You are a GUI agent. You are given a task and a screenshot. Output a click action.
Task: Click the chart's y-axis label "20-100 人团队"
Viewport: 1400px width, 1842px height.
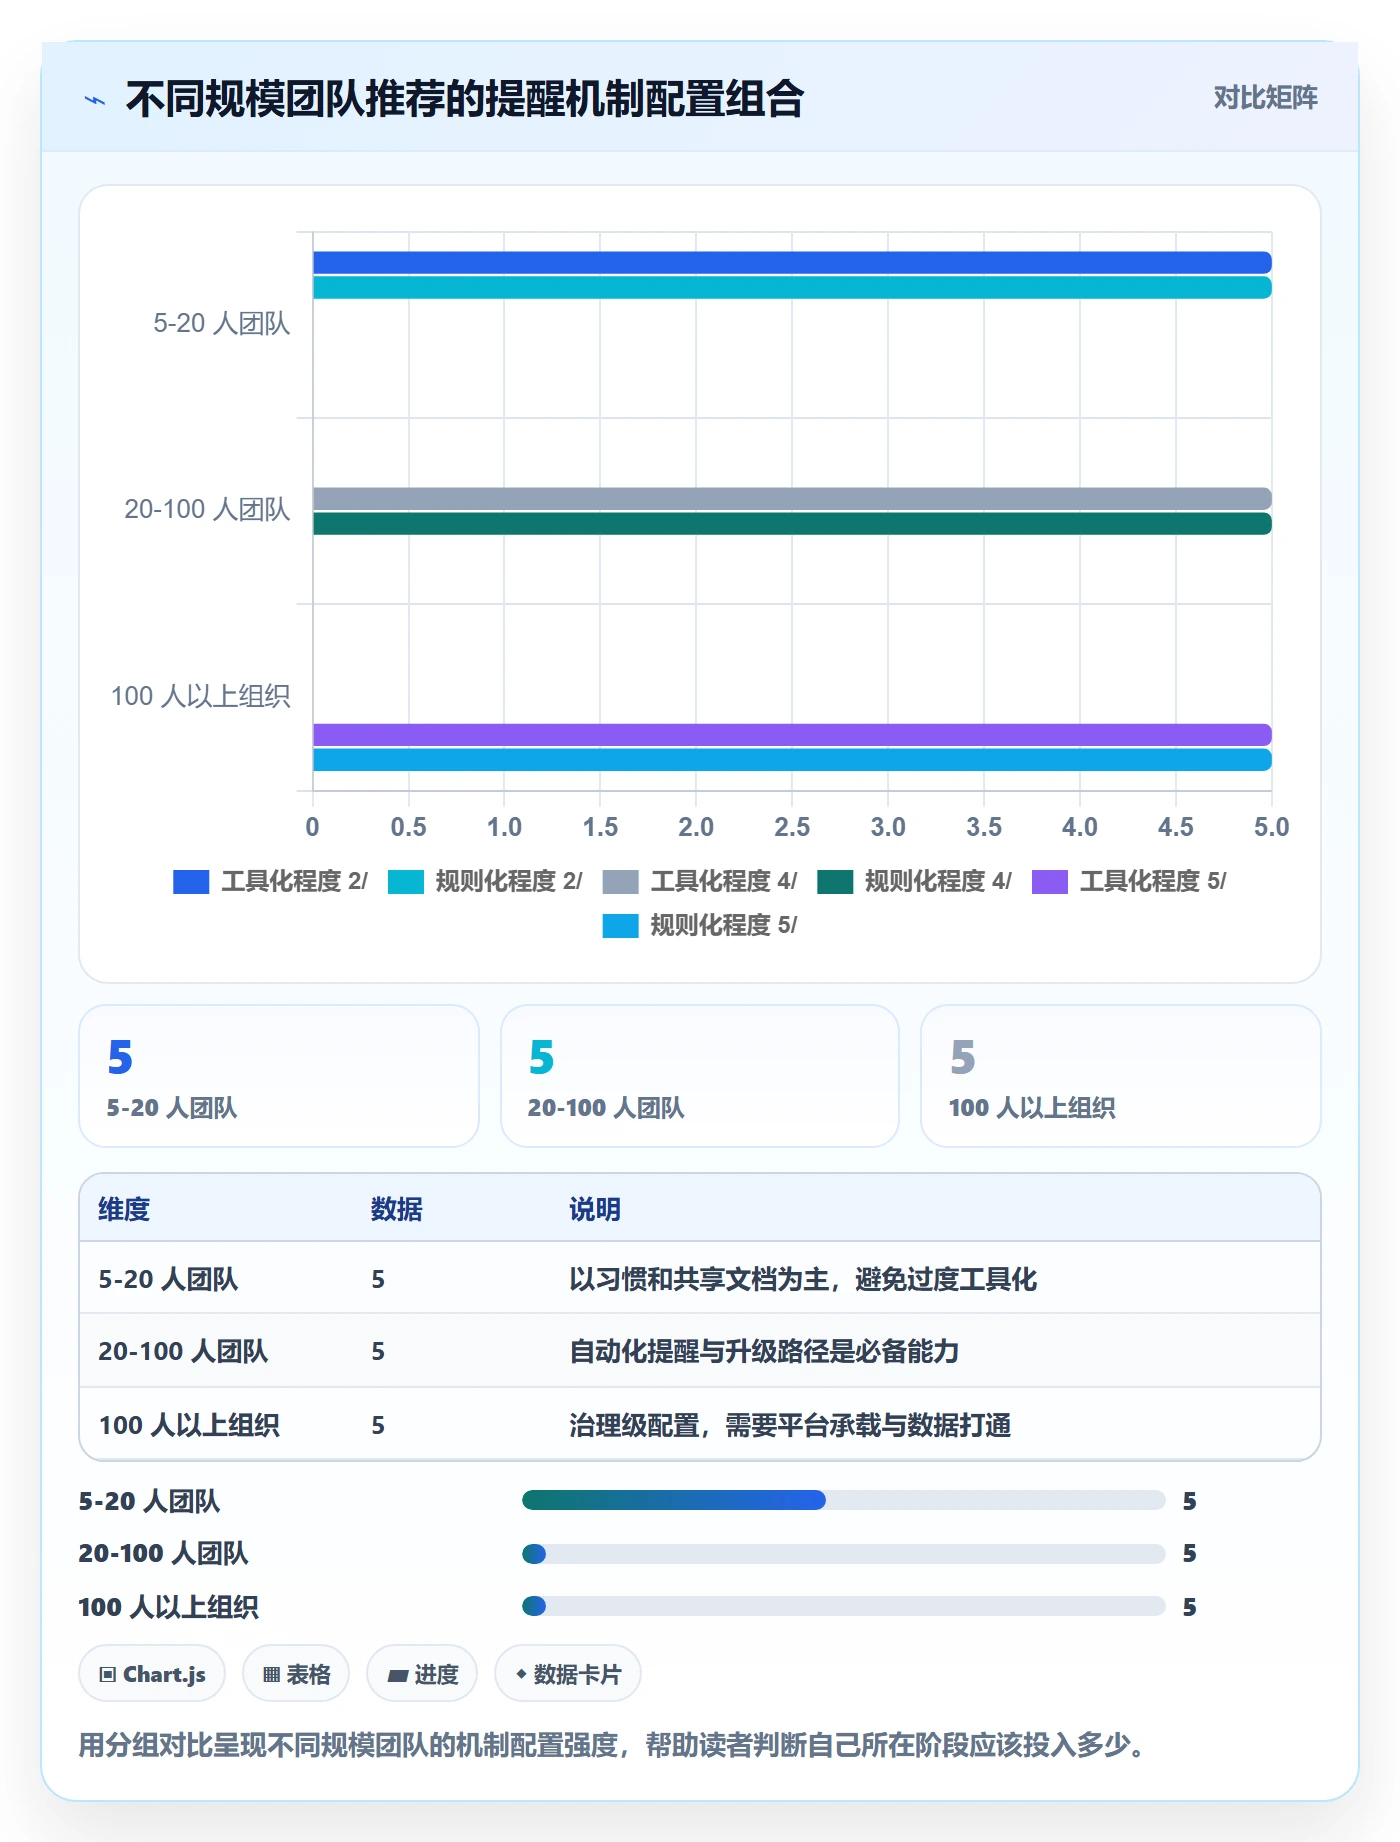(x=207, y=509)
